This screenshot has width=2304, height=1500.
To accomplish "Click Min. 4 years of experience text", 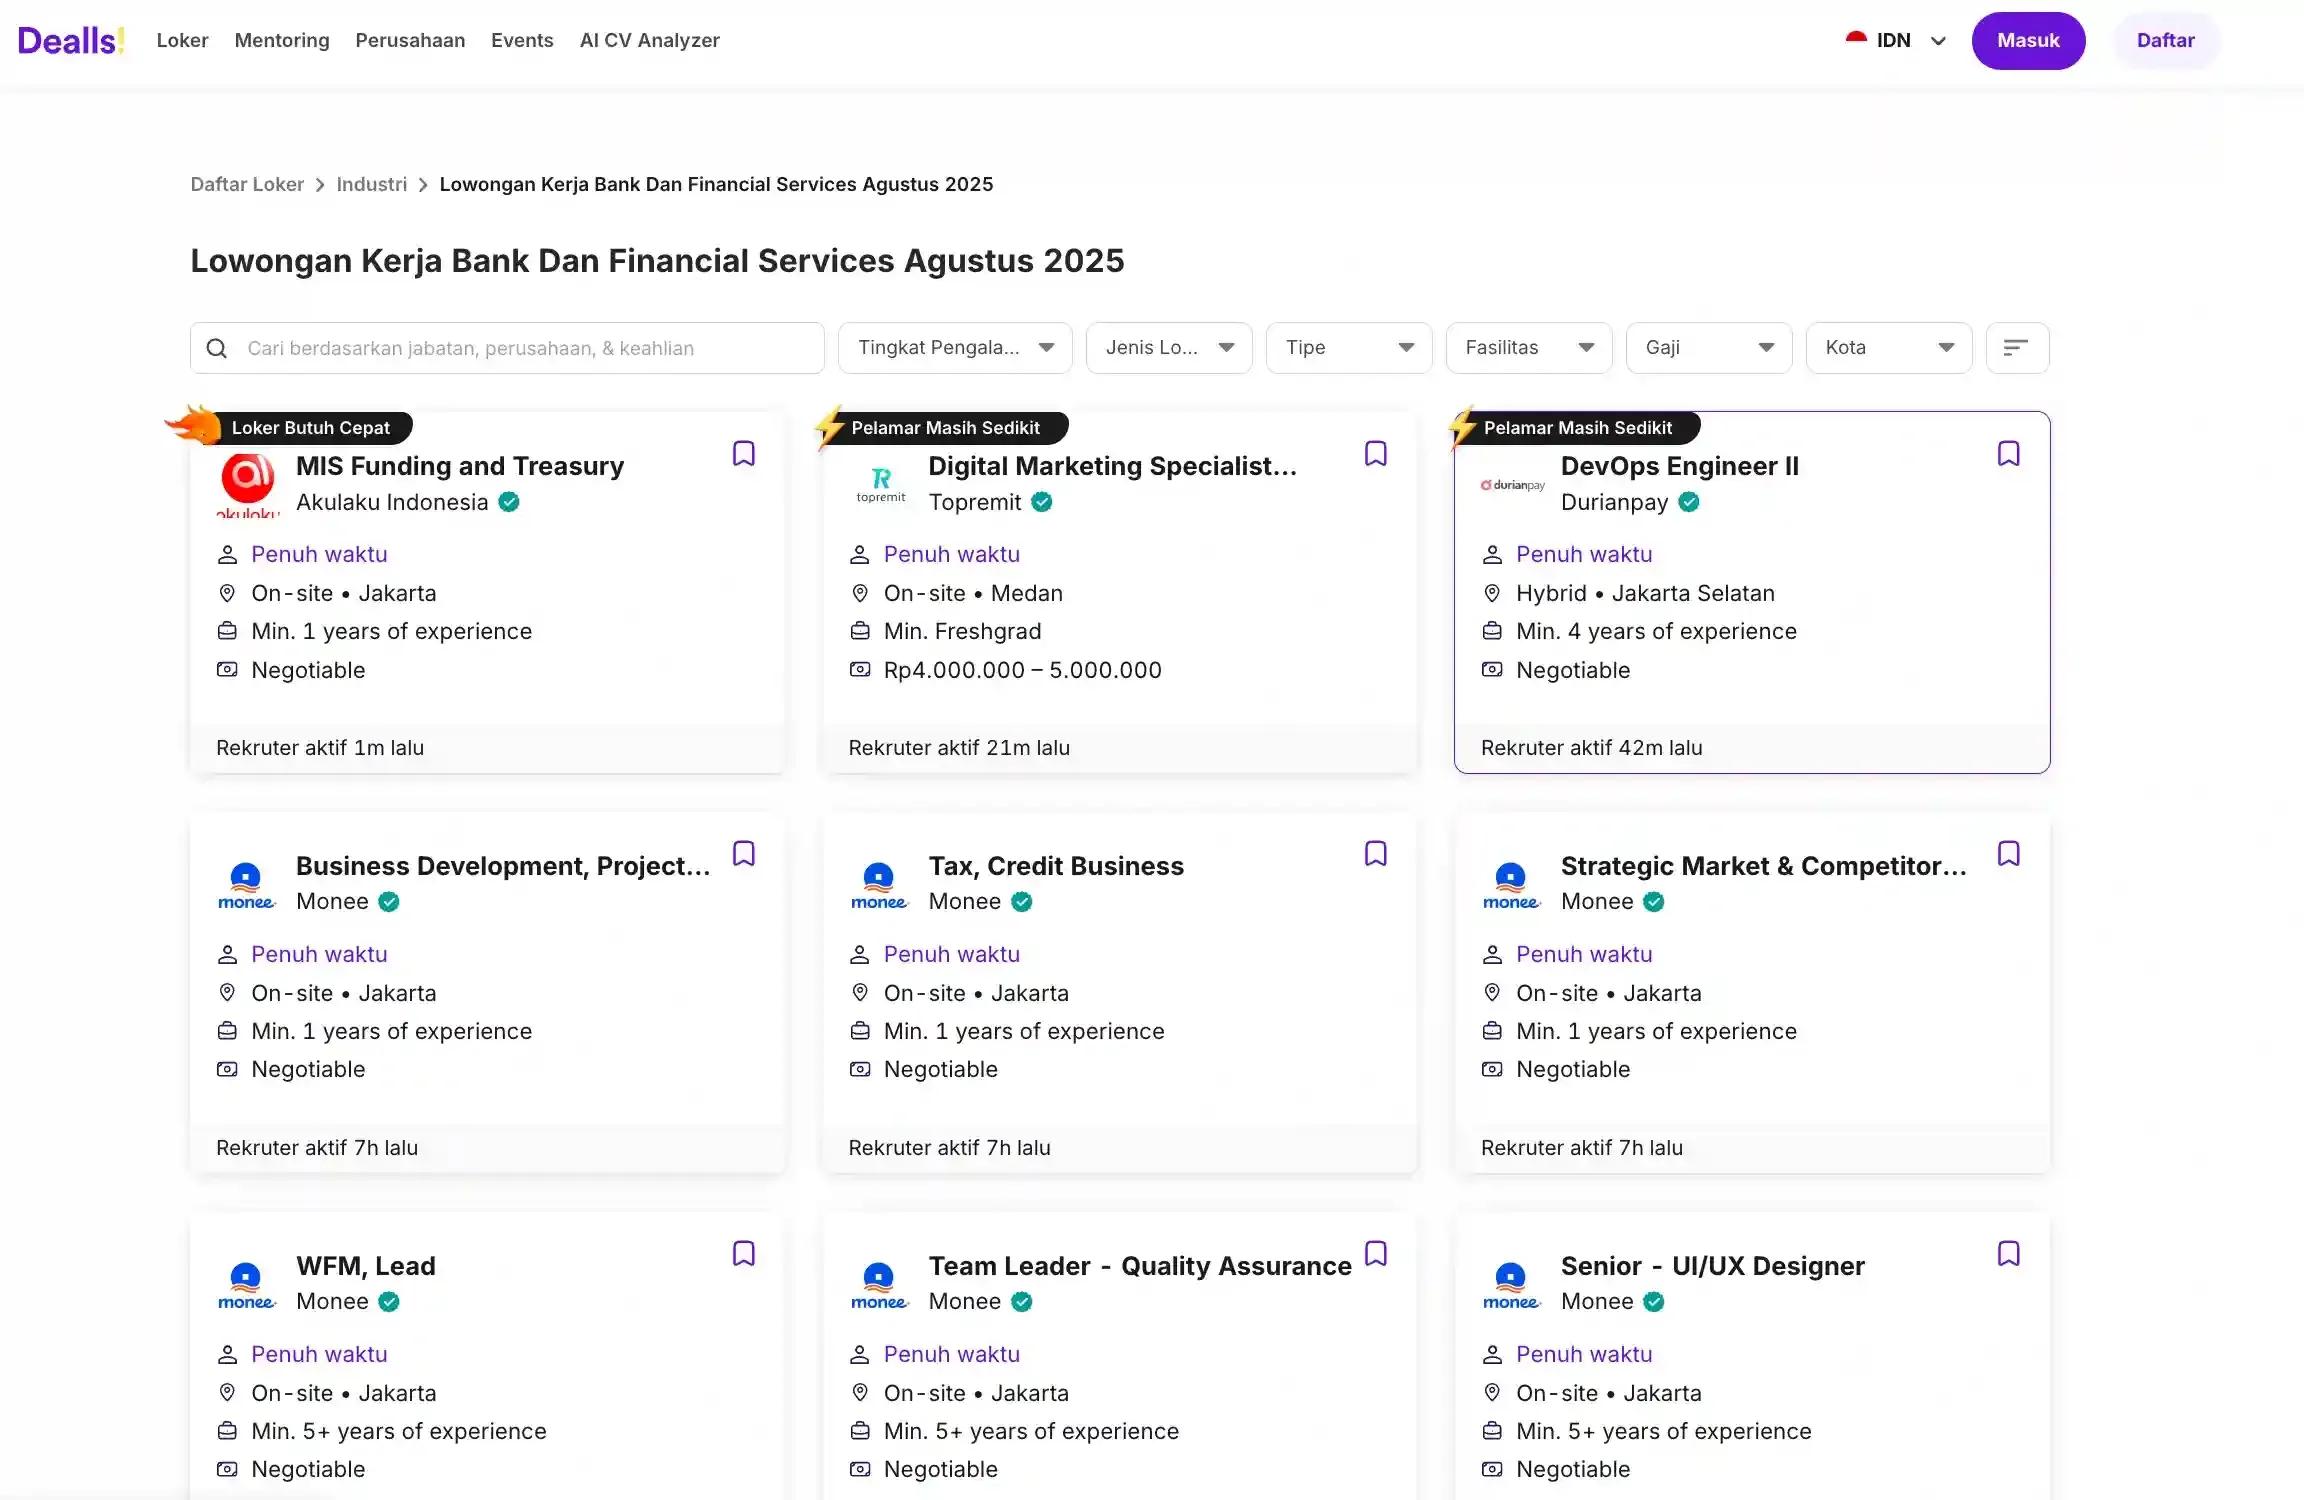I will click(x=1656, y=631).
